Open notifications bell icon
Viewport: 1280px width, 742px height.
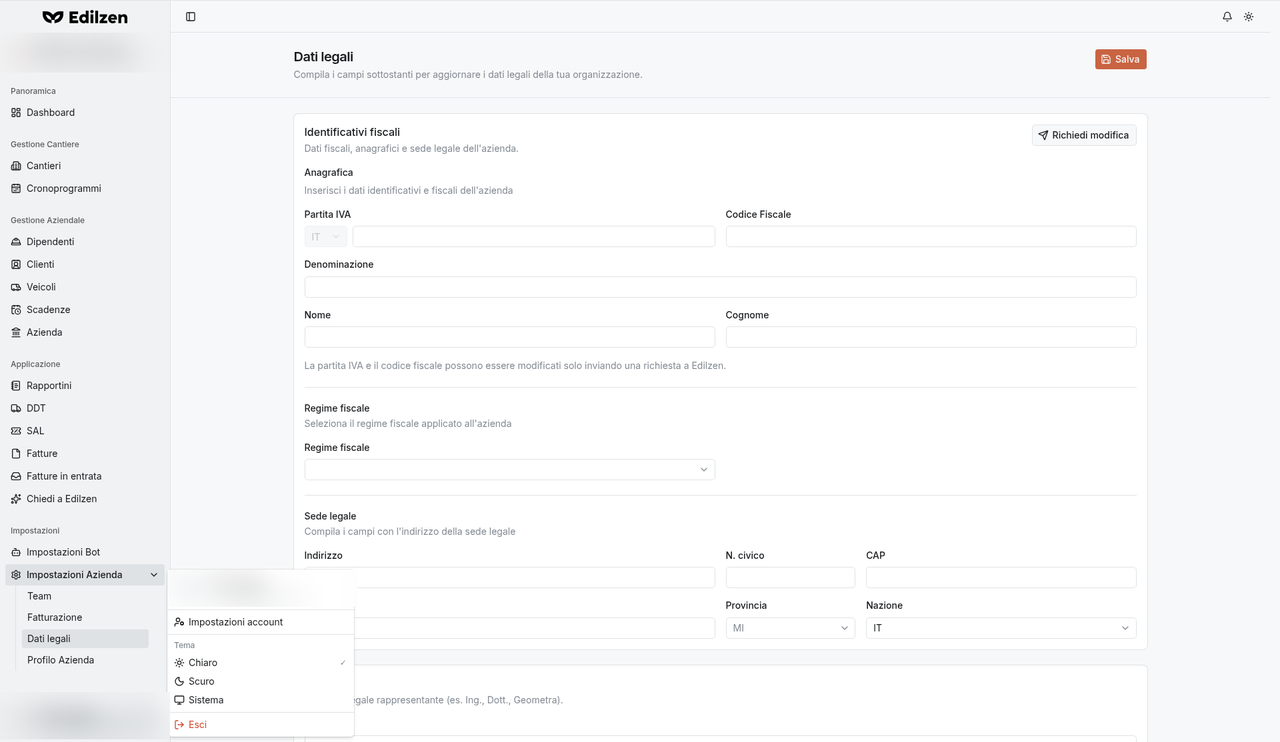pos(1227,17)
